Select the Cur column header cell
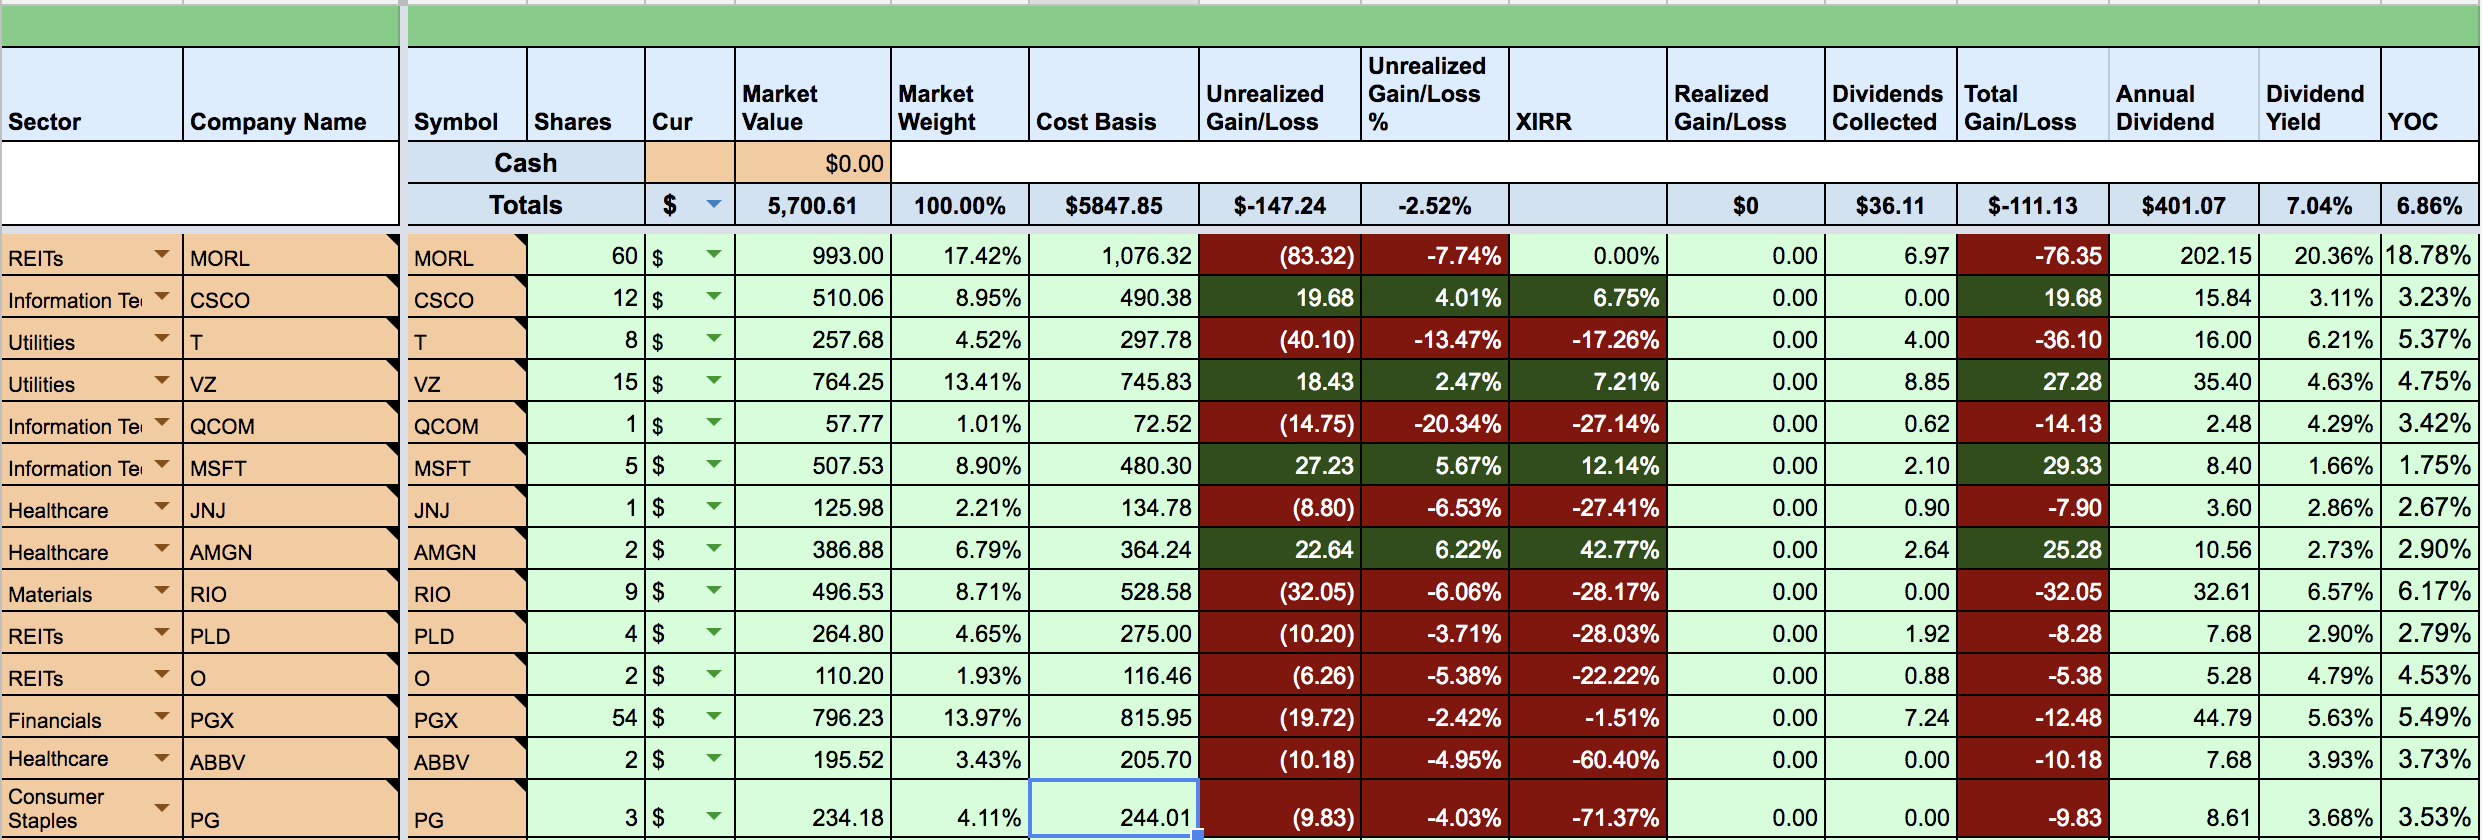Viewport: 2482px width, 840px height. 690,94
